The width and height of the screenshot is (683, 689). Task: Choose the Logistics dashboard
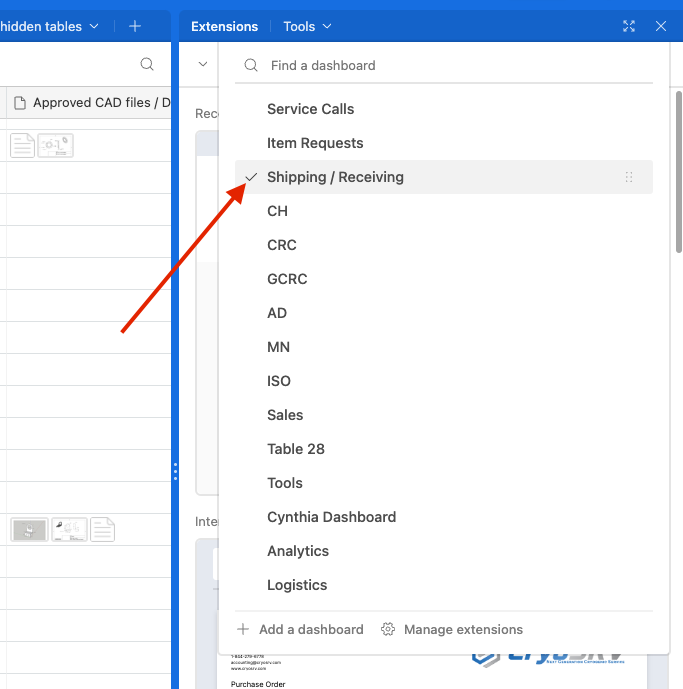point(297,585)
